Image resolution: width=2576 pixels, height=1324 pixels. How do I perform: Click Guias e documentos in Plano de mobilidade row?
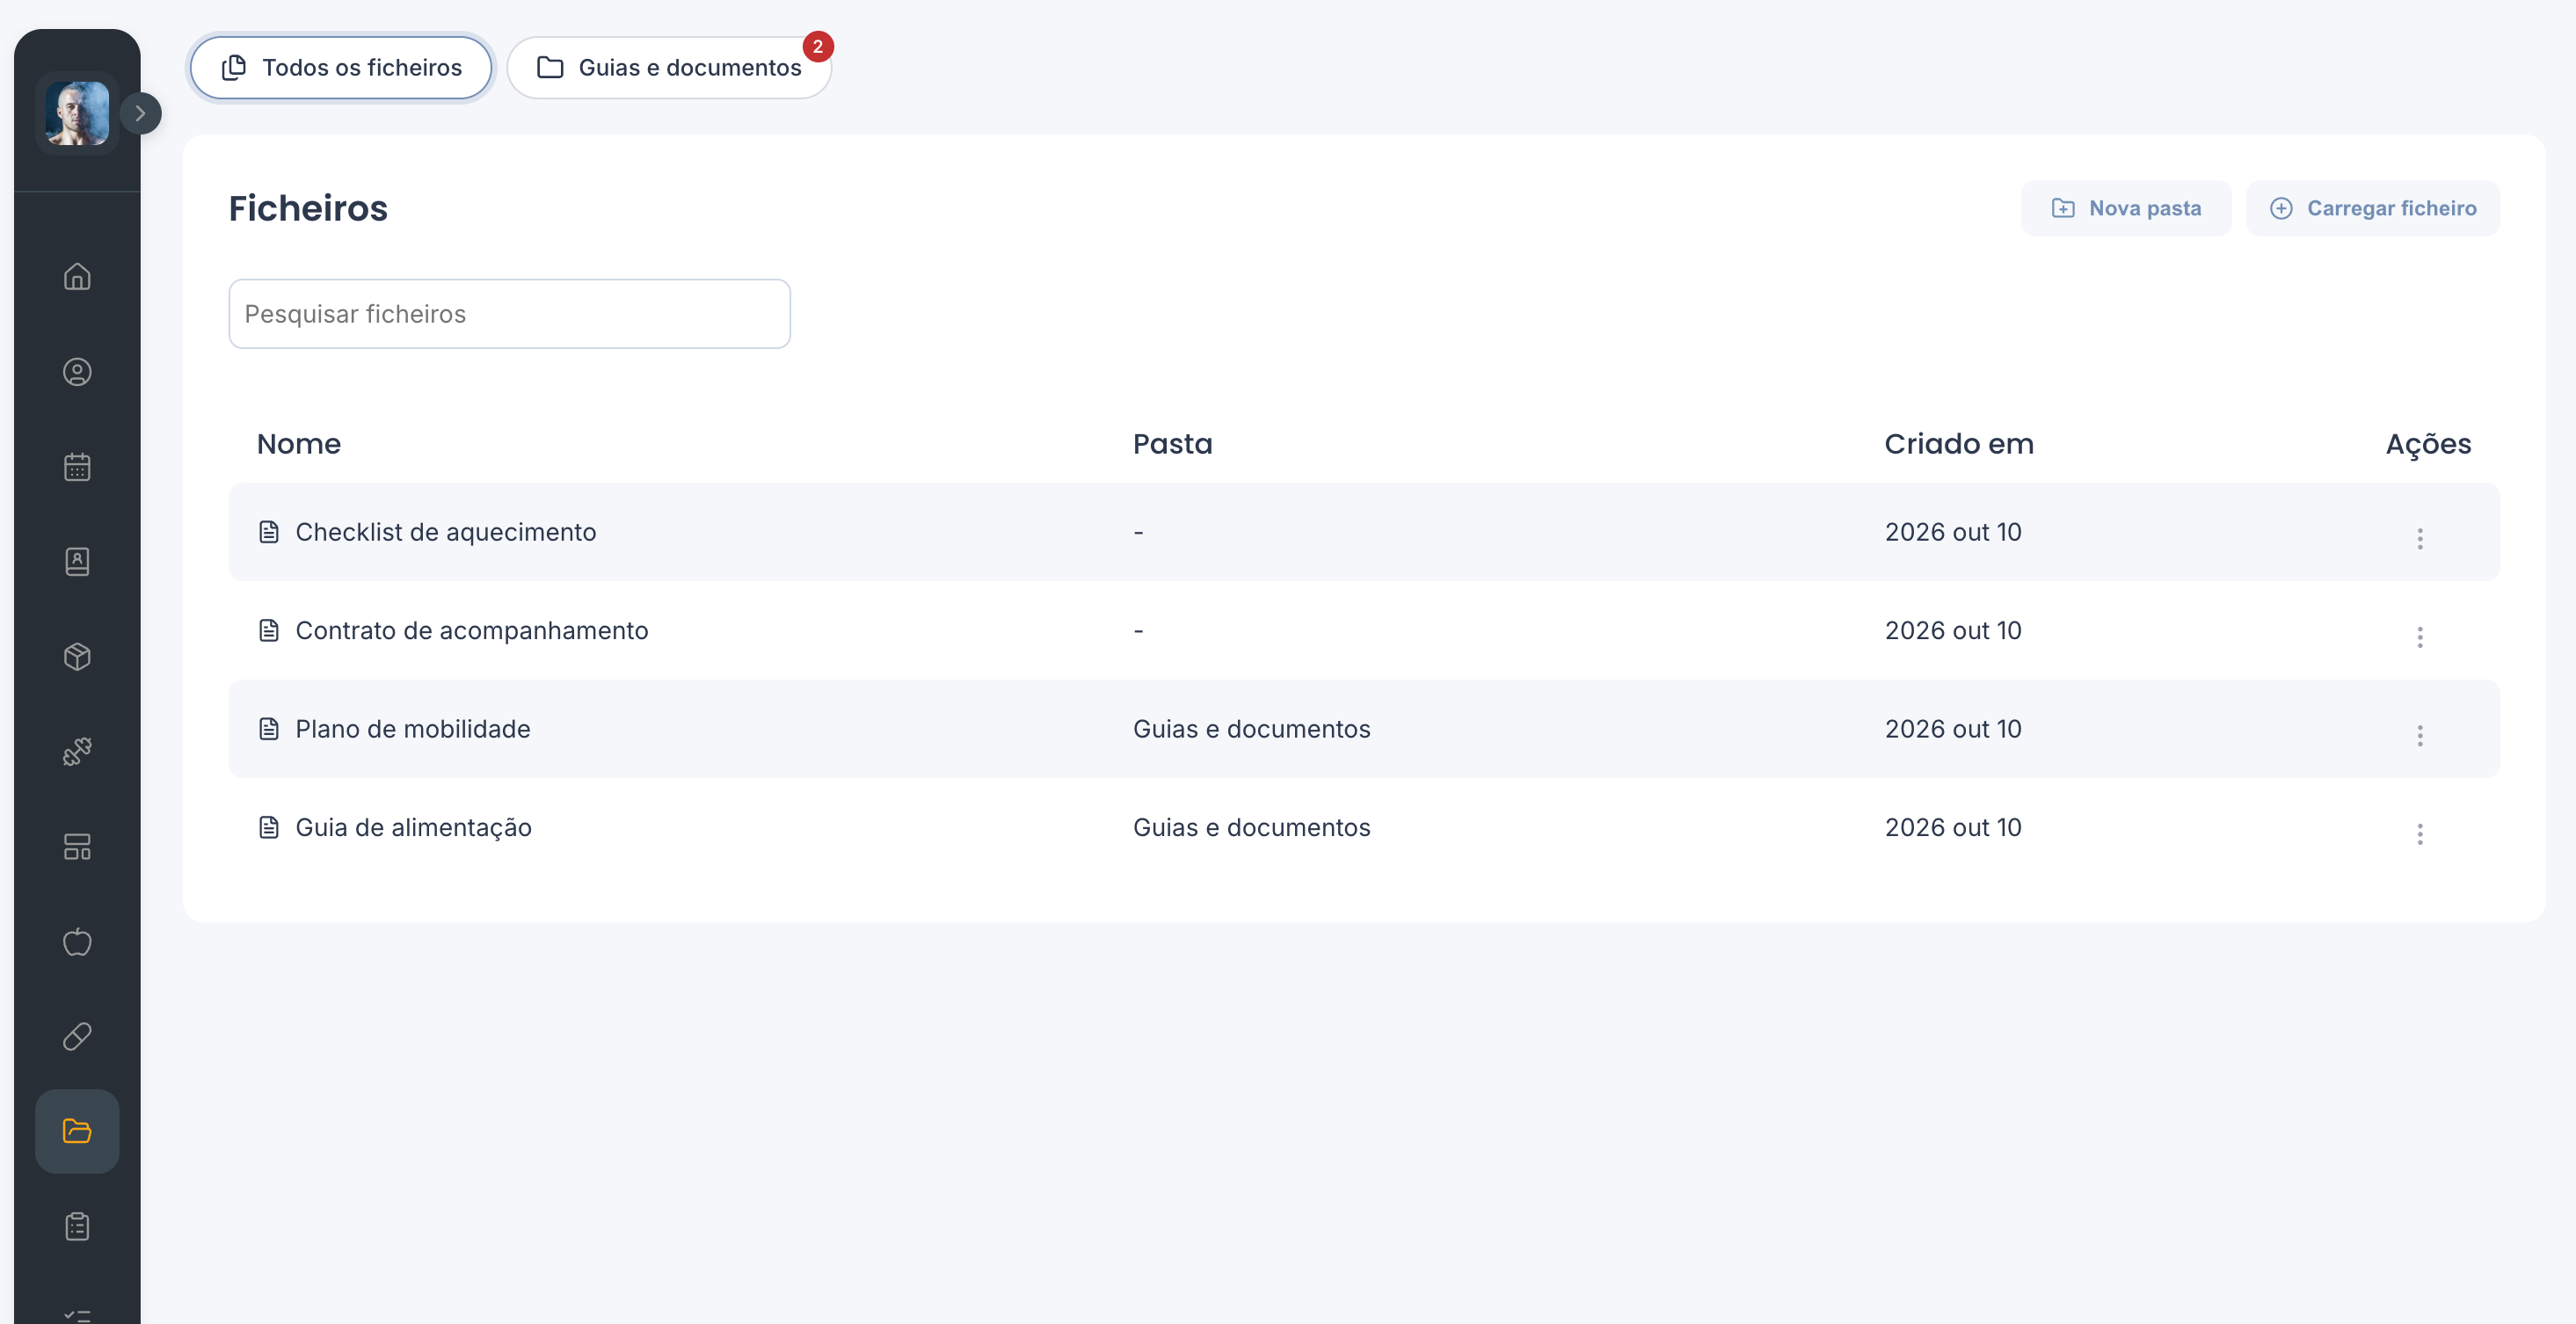[x=1252, y=729]
